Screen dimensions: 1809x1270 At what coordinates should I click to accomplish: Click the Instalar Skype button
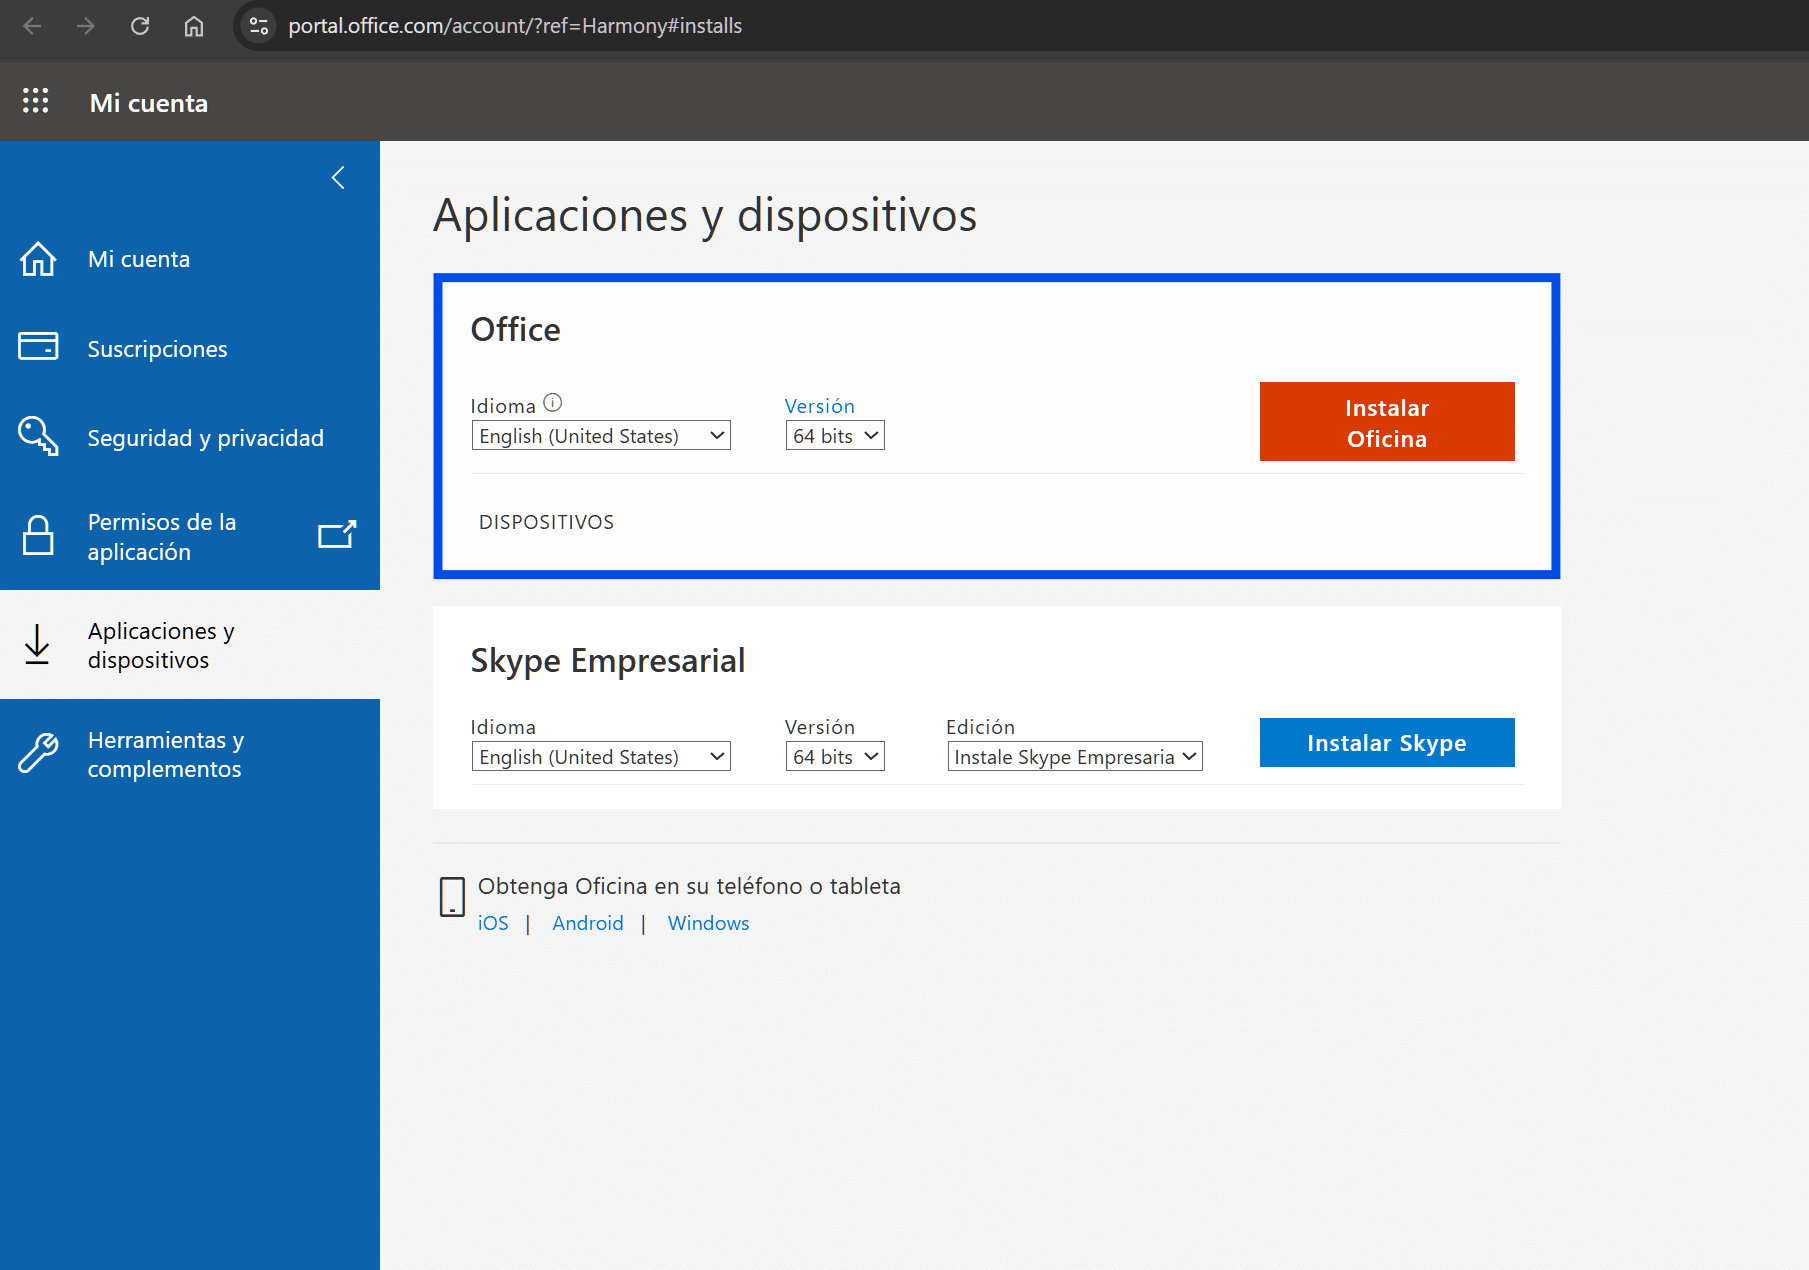[x=1387, y=743]
